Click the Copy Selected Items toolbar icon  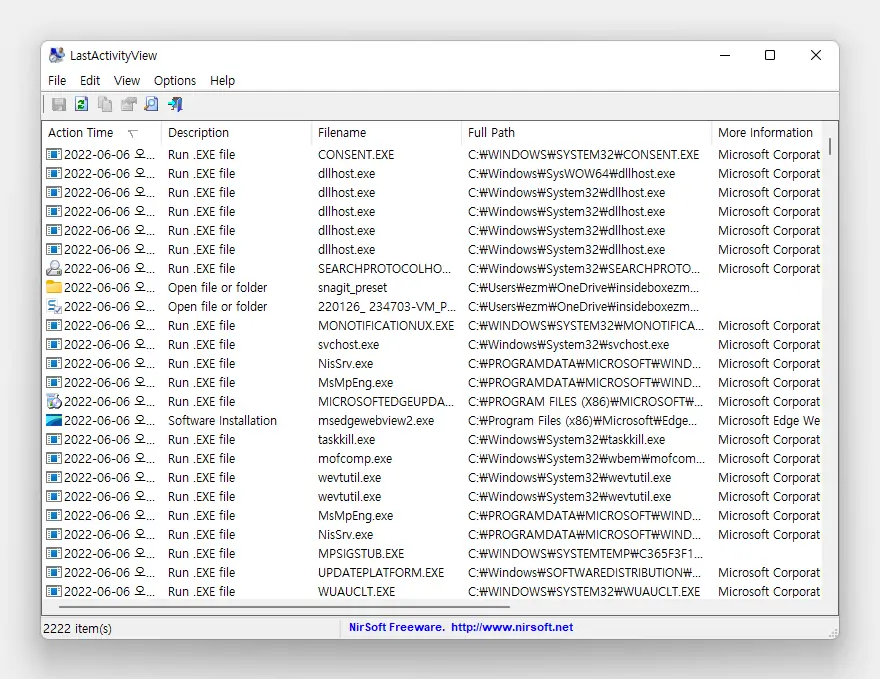(x=105, y=104)
